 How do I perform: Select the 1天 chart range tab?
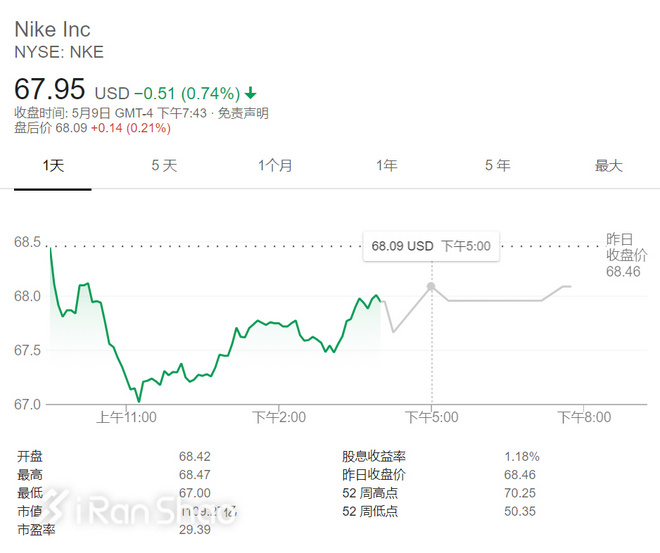53,166
